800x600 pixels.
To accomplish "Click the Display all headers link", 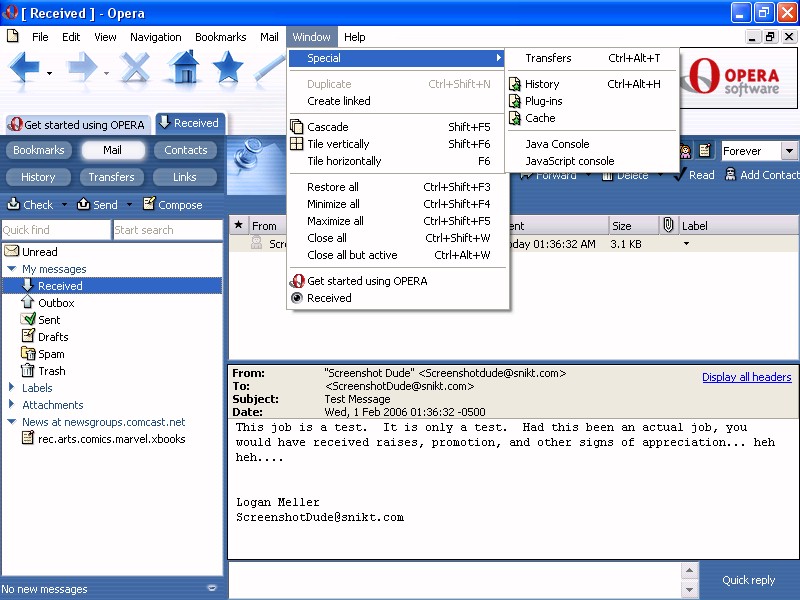I will 746,377.
